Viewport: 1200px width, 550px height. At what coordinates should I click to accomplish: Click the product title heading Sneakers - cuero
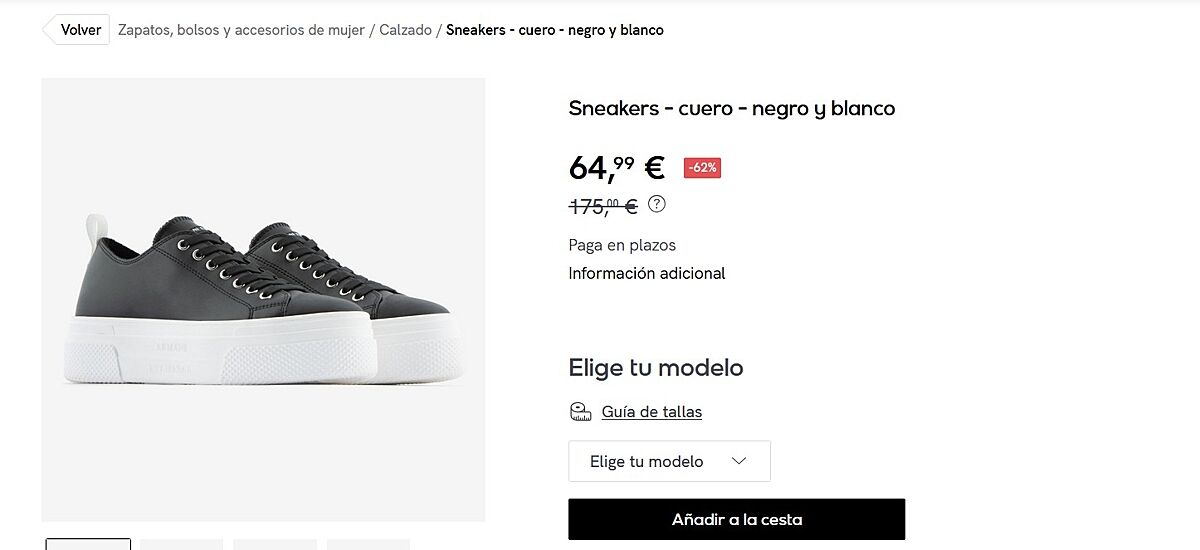[x=731, y=108]
